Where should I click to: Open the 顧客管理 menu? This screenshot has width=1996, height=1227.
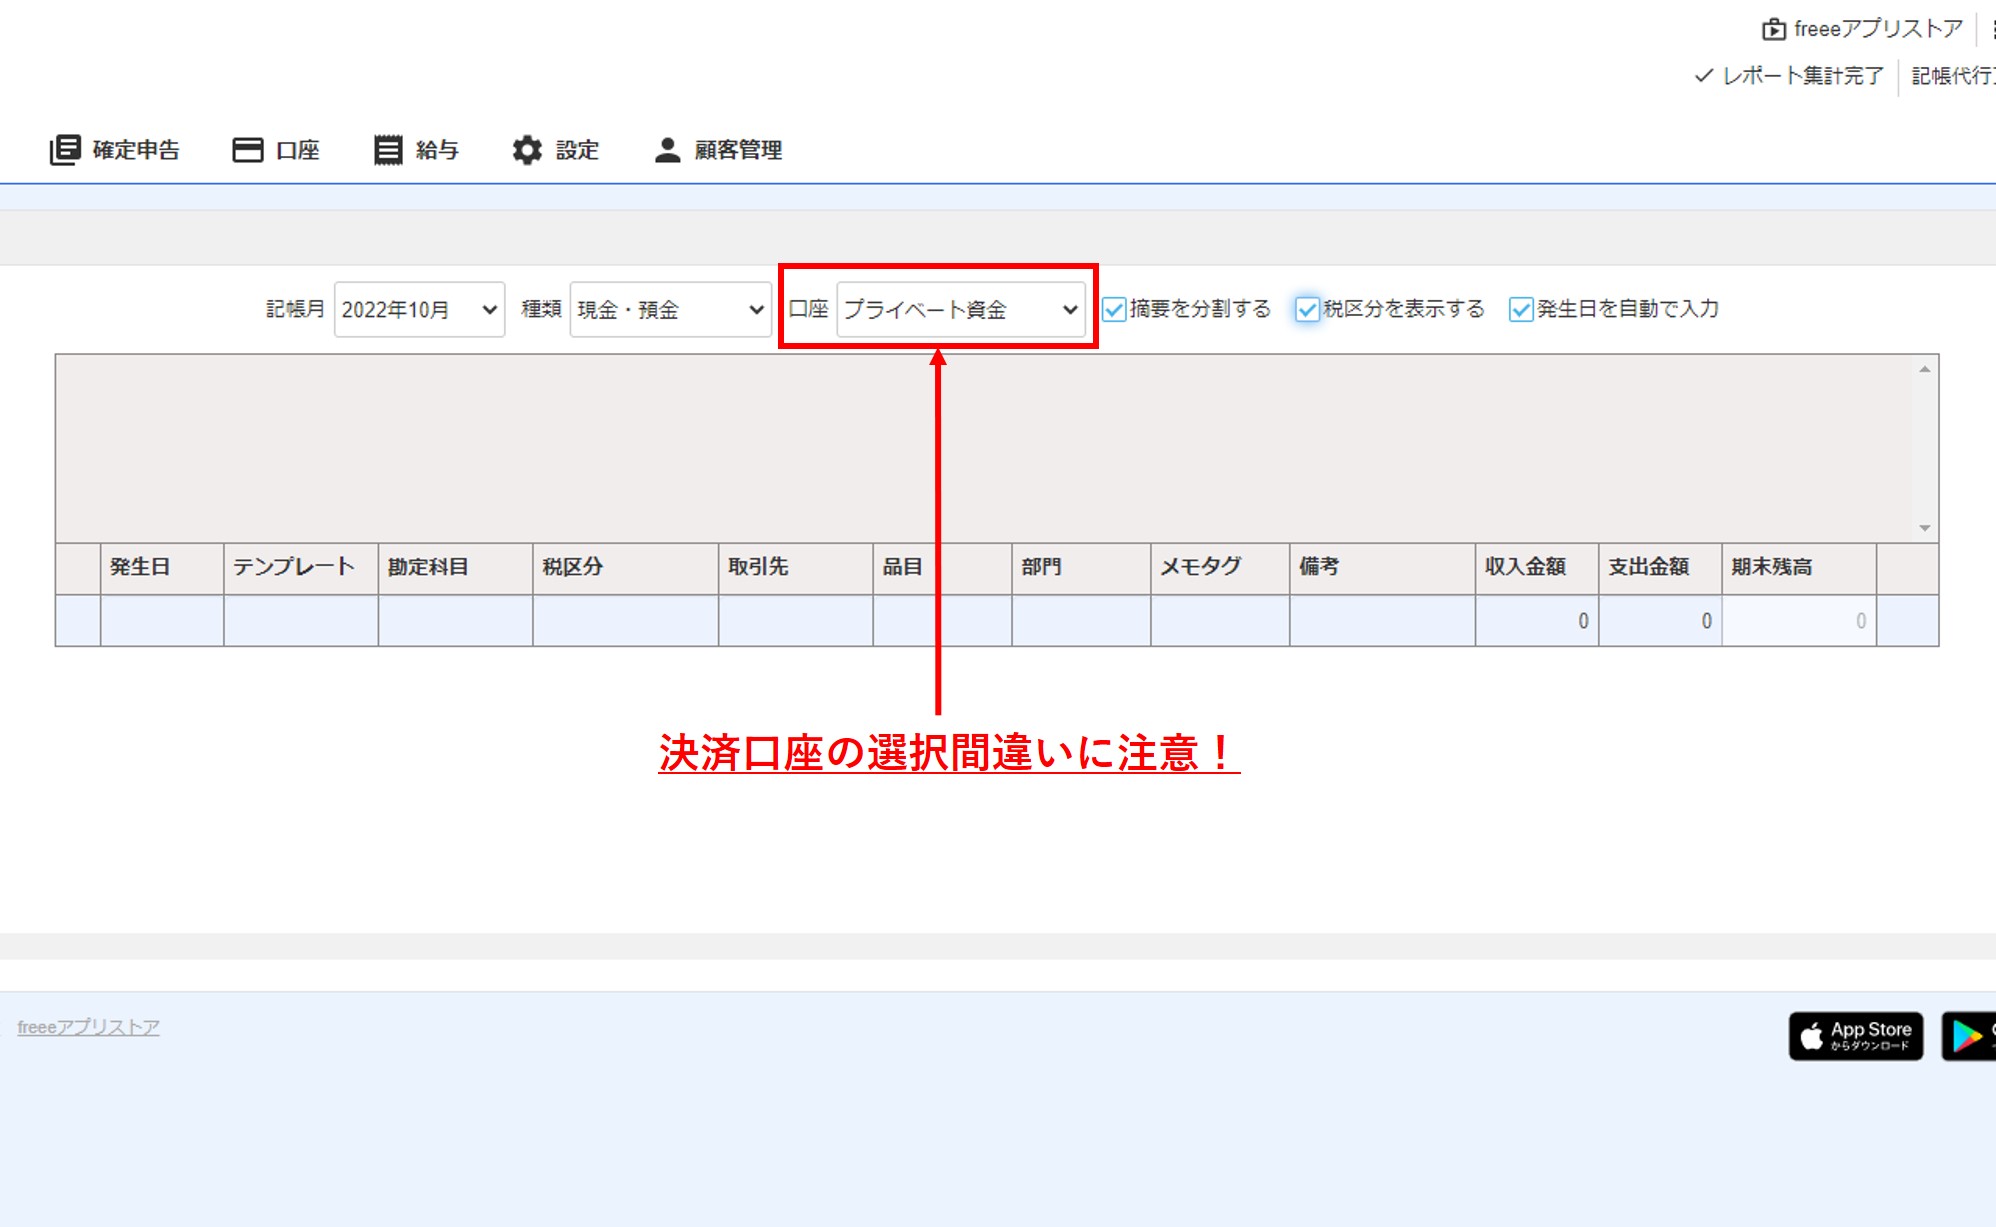(x=718, y=150)
